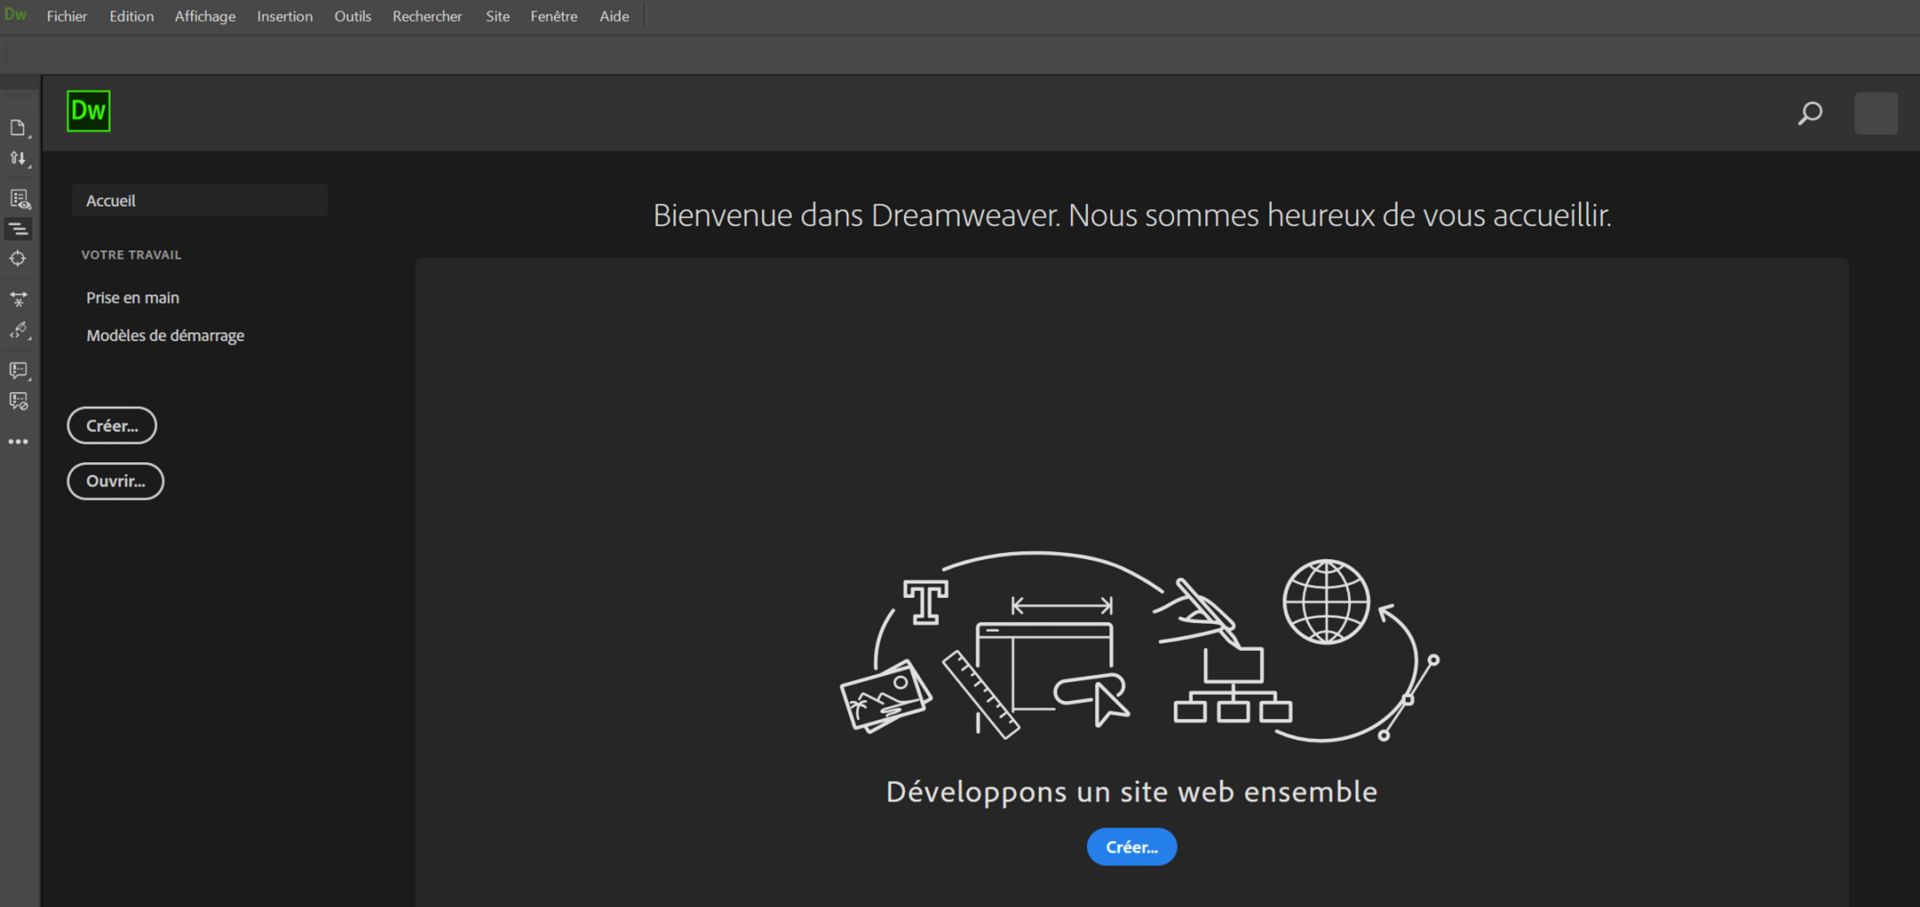Open the ellipsis menu at the sidebar bottom
1920x907 pixels.
click(x=18, y=441)
